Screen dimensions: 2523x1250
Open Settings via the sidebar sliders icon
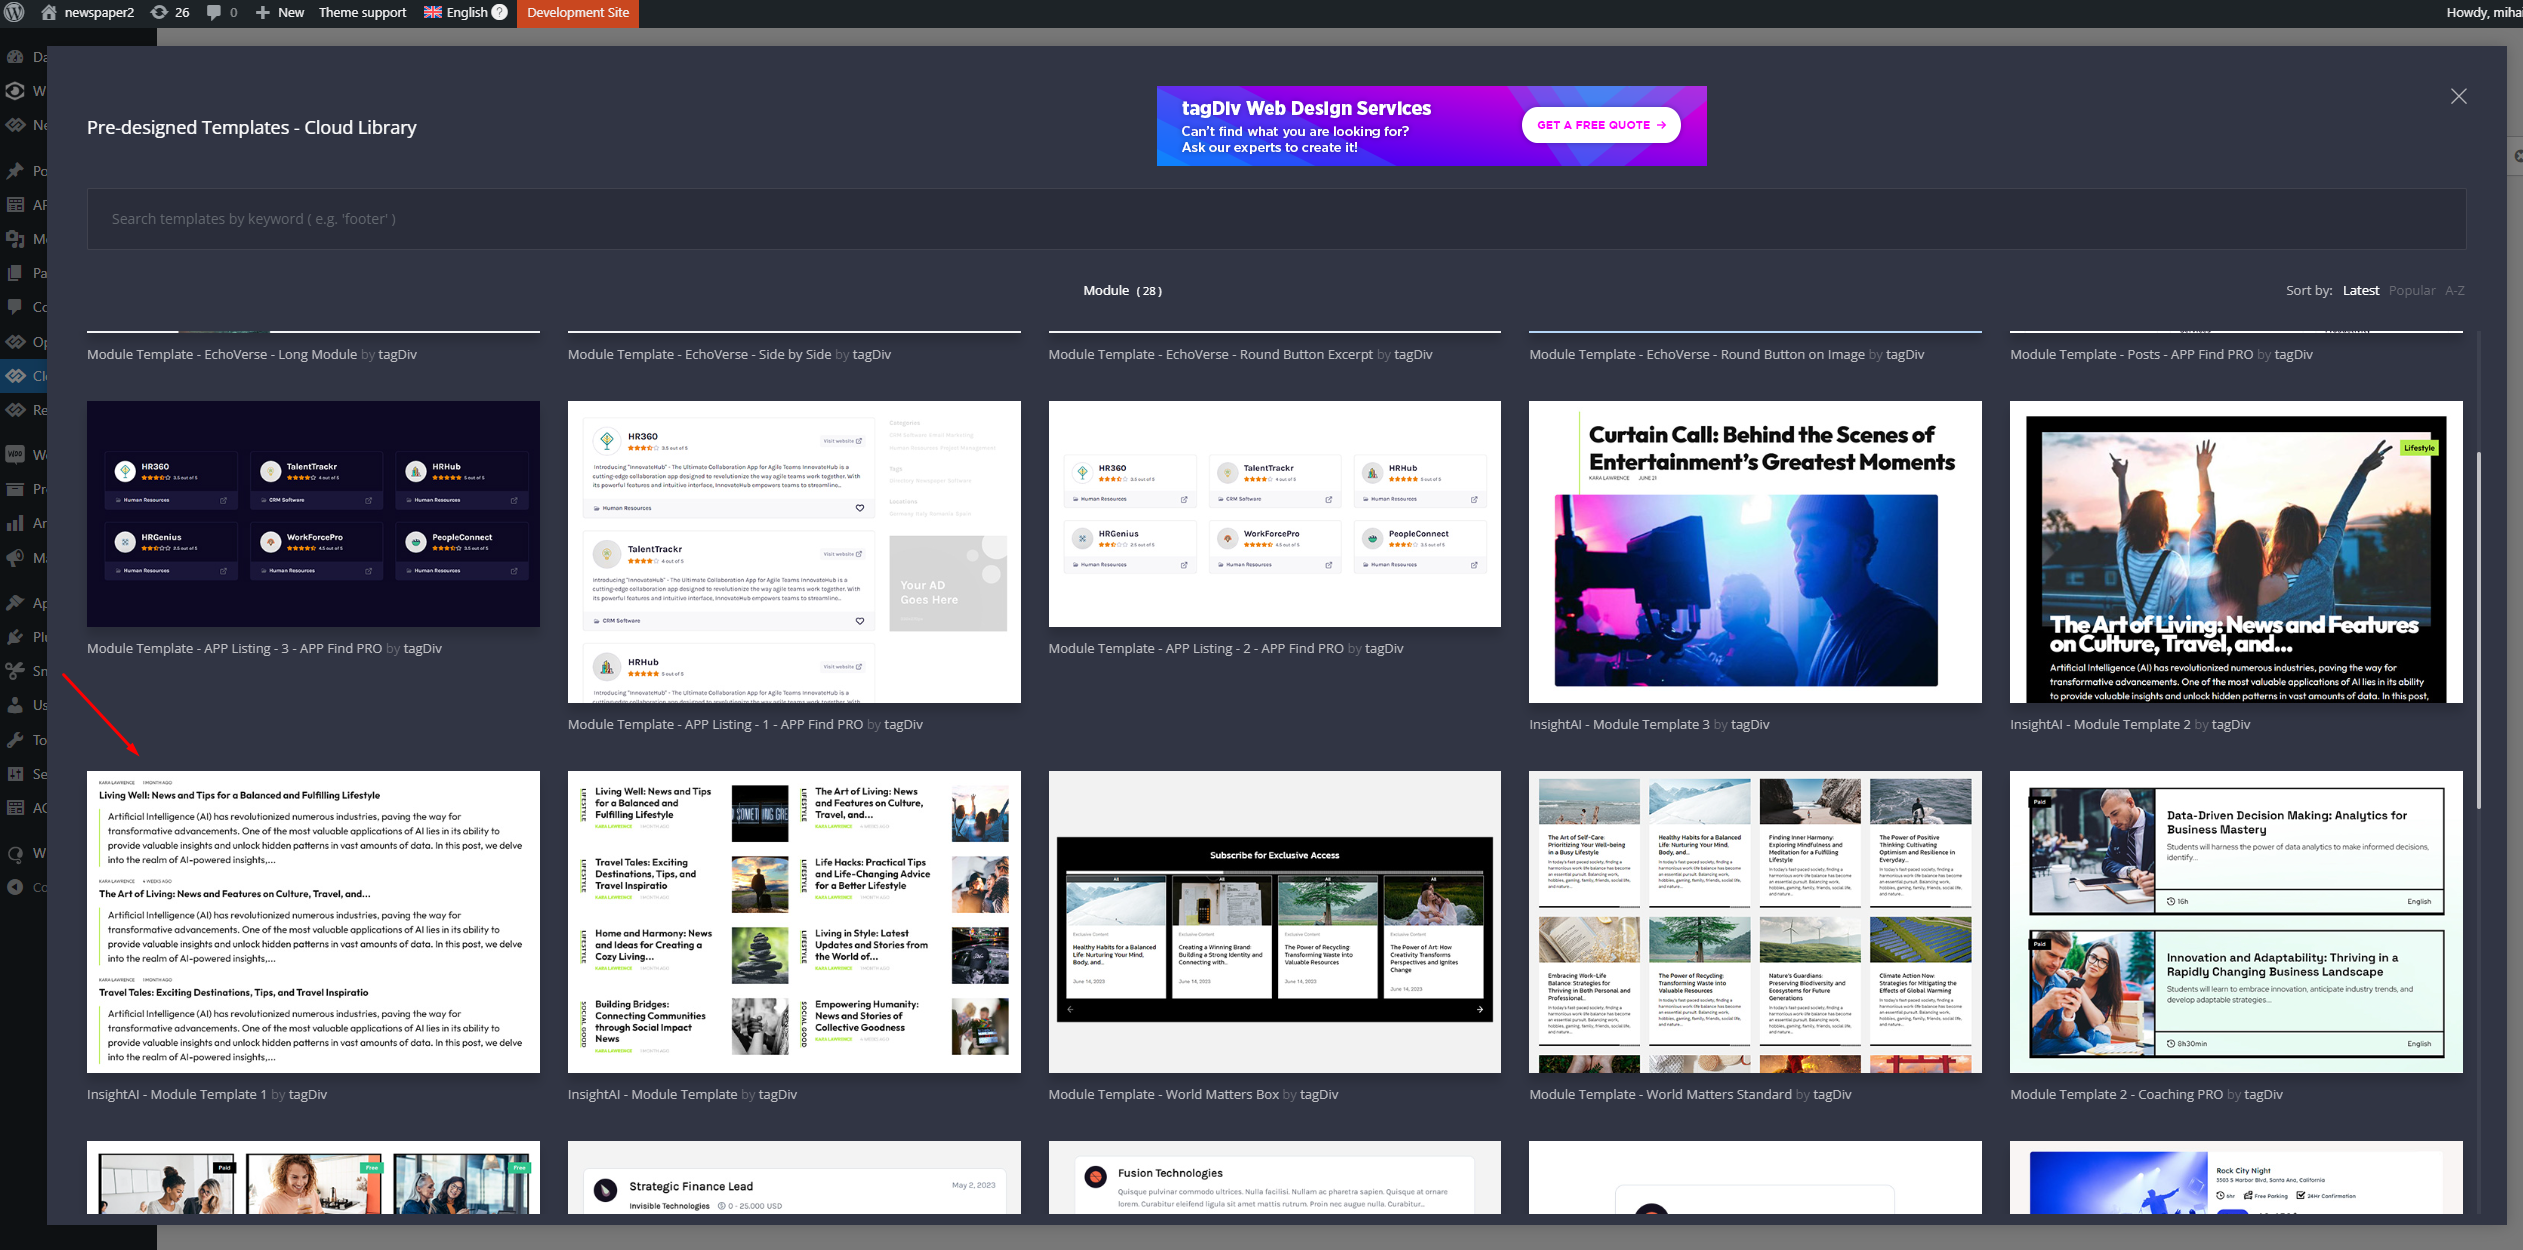pos(15,774)
